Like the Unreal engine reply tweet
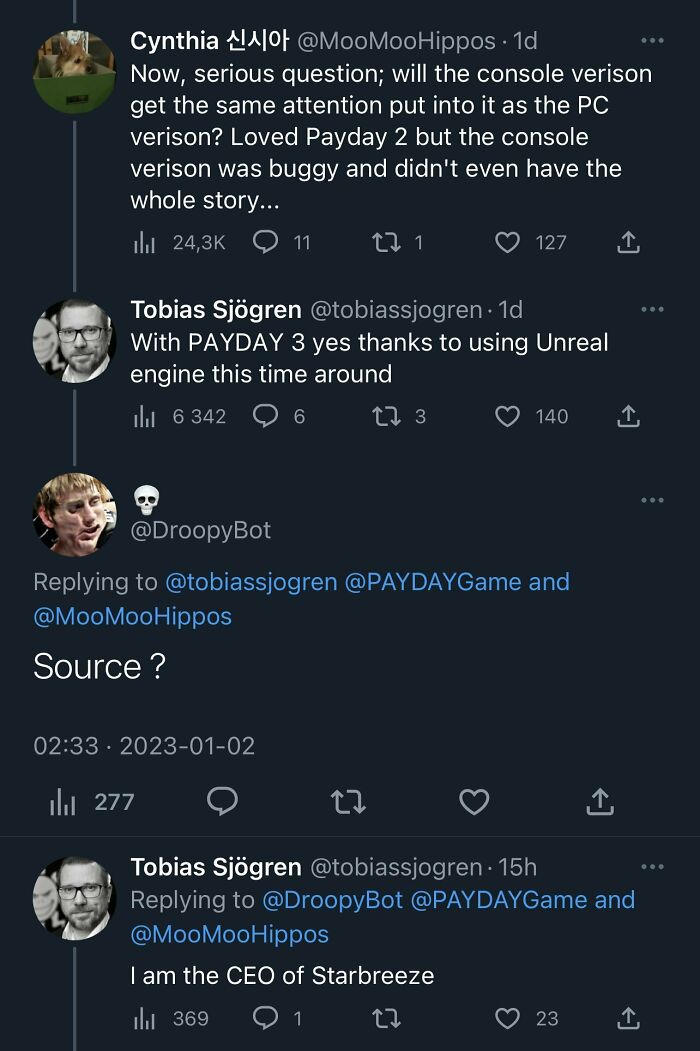This screenshot has height=1051, width=700. 508,416
